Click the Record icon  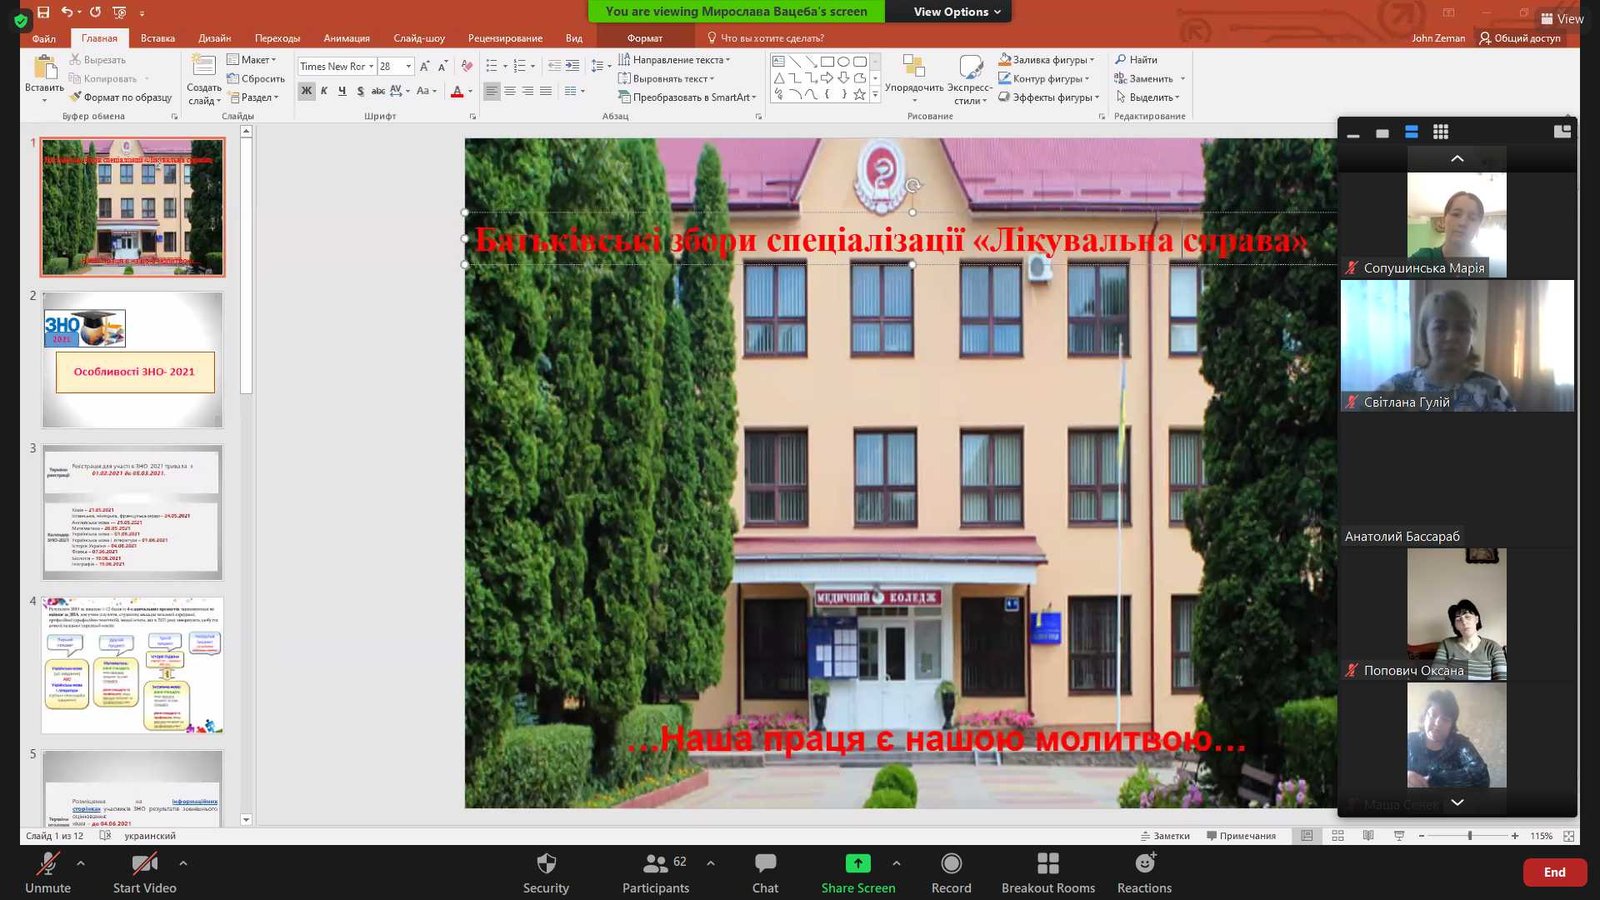click(951, 864)
